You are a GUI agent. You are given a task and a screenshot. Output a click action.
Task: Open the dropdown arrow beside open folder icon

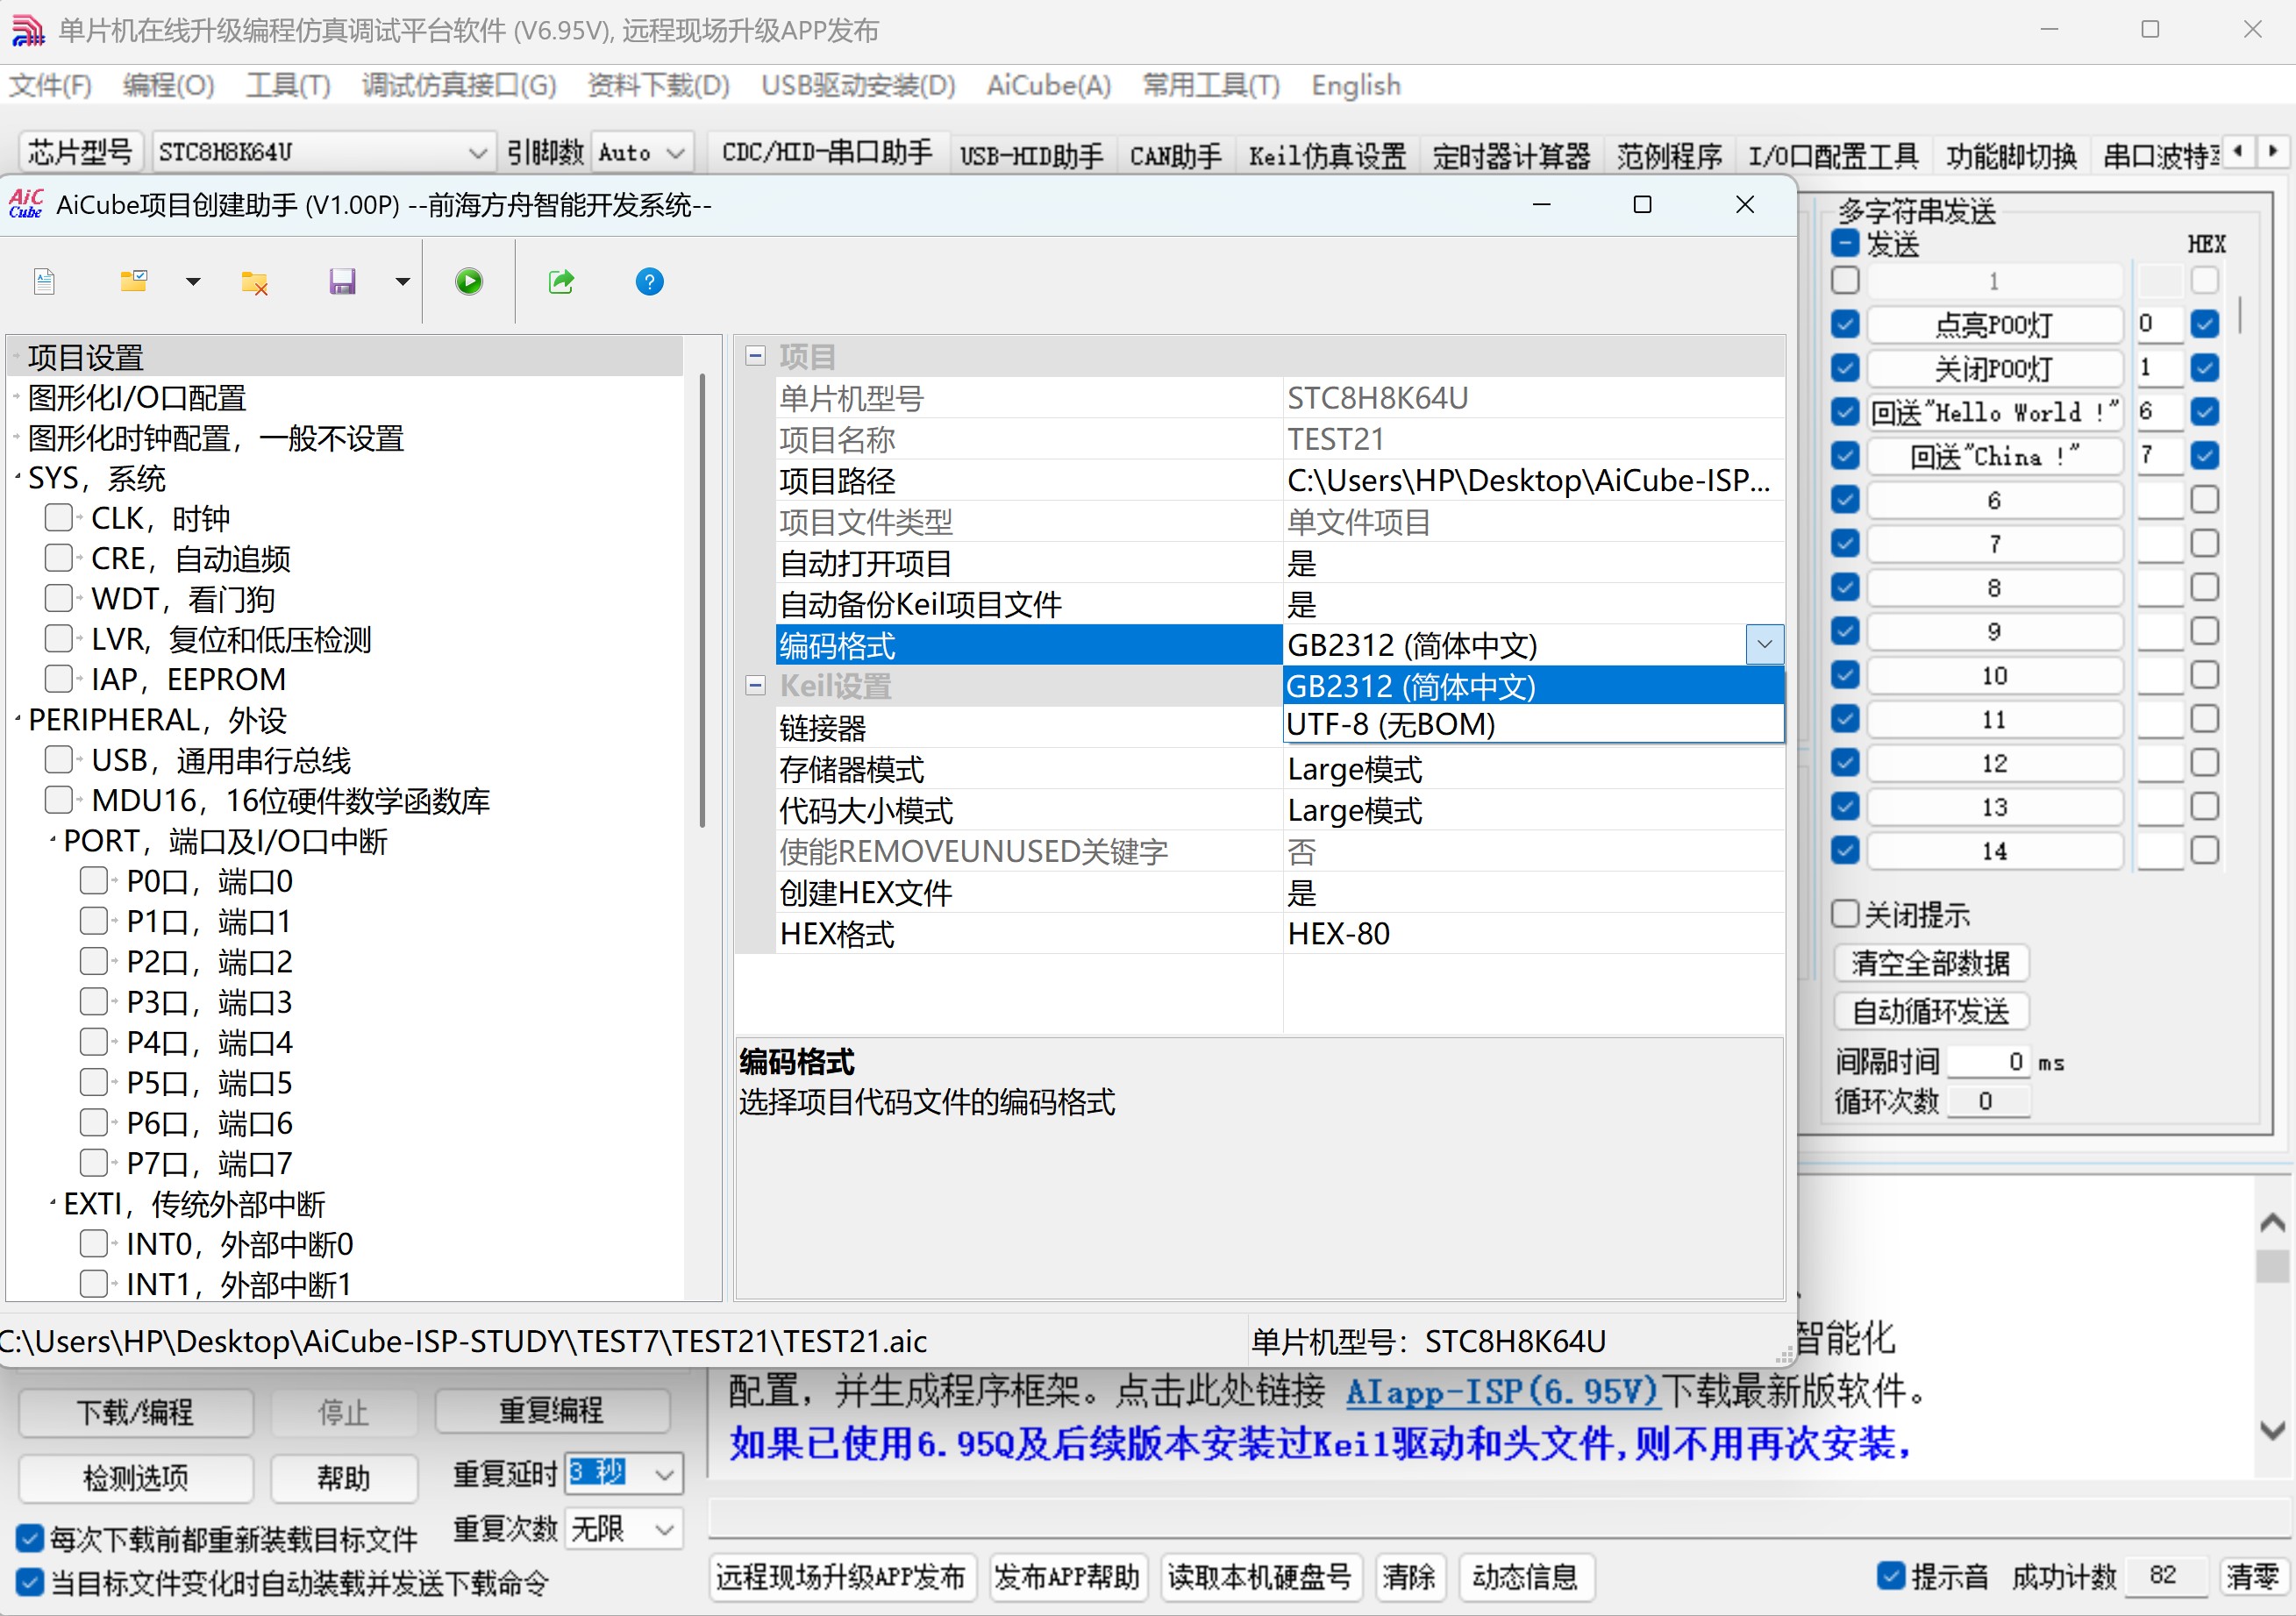click(193, 282)
